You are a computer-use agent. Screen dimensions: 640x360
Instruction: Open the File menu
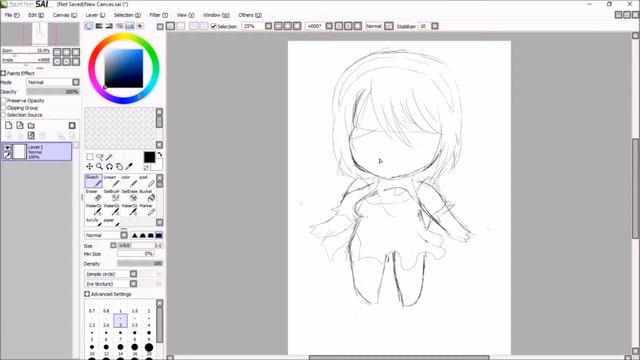point(12,15)
